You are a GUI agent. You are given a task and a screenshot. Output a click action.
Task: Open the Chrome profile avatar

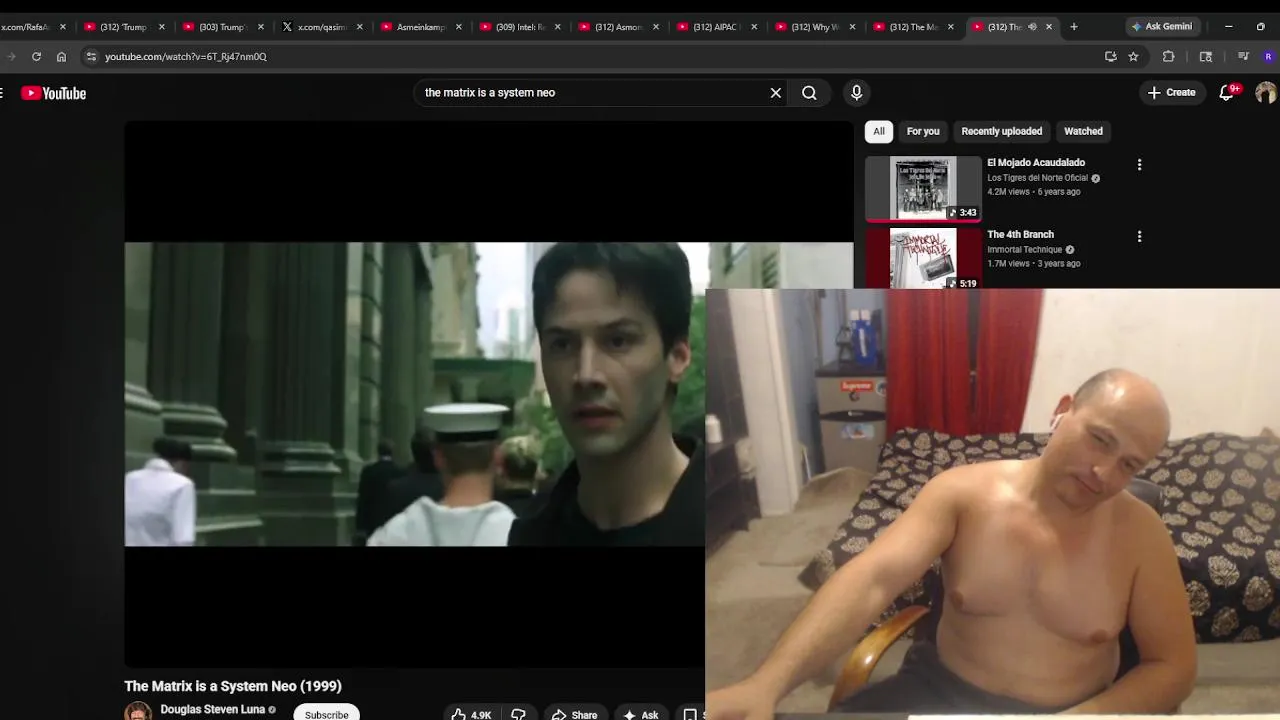(1269, 57)
